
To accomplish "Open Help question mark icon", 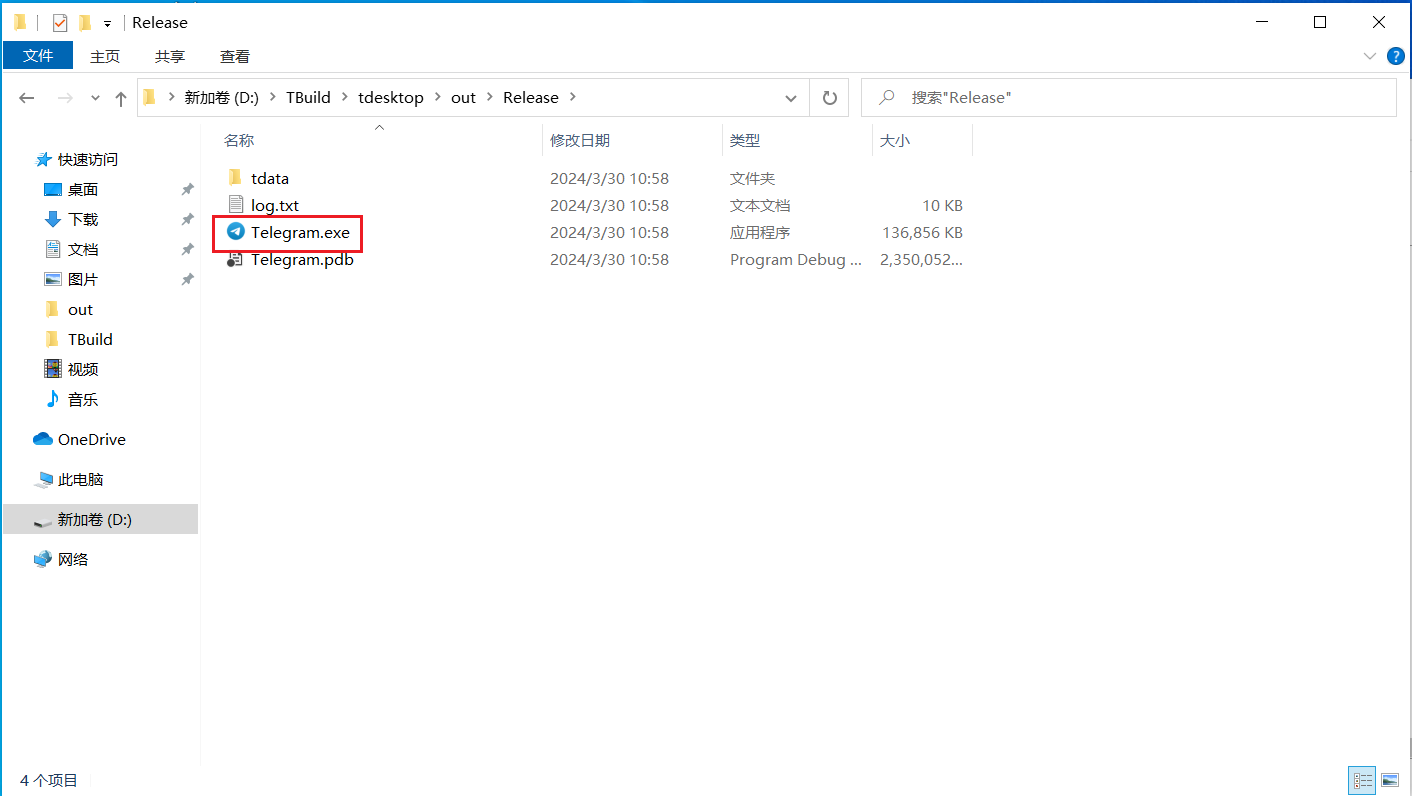I will (1396, 56).
